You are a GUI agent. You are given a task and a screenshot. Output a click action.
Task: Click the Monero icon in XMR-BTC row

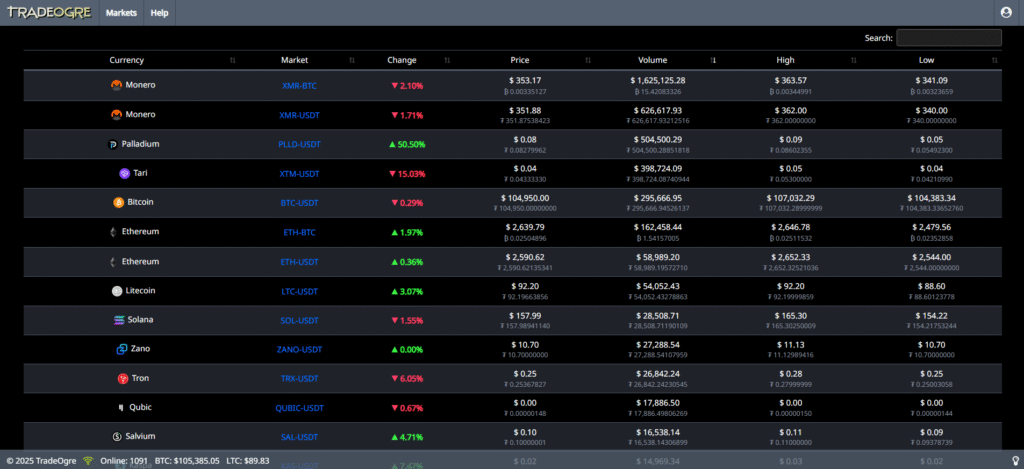[x=117, y=85]
